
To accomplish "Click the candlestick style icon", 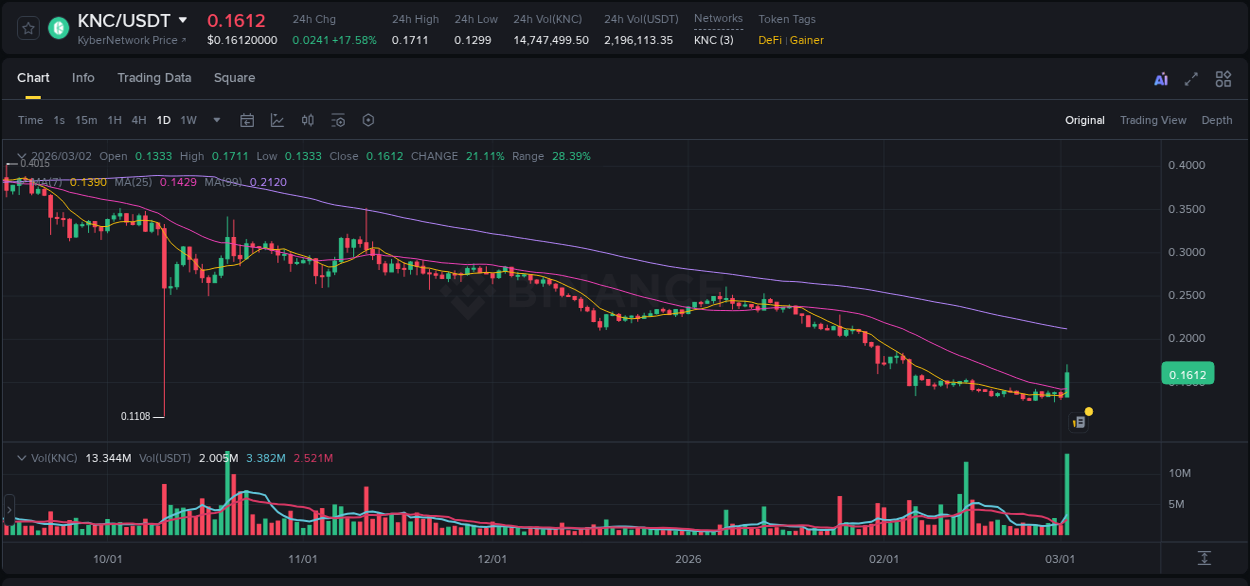I will (x=307, y=119).
